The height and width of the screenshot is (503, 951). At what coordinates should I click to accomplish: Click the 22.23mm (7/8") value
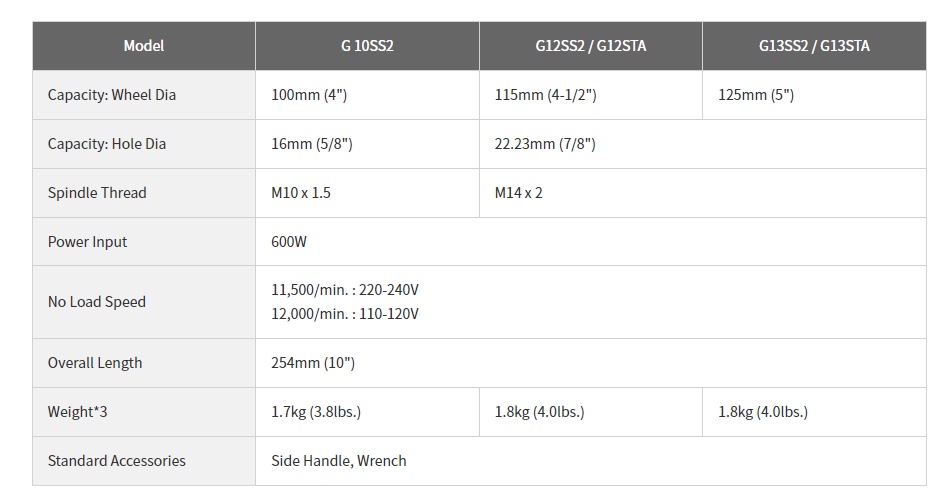click(545, 144)
